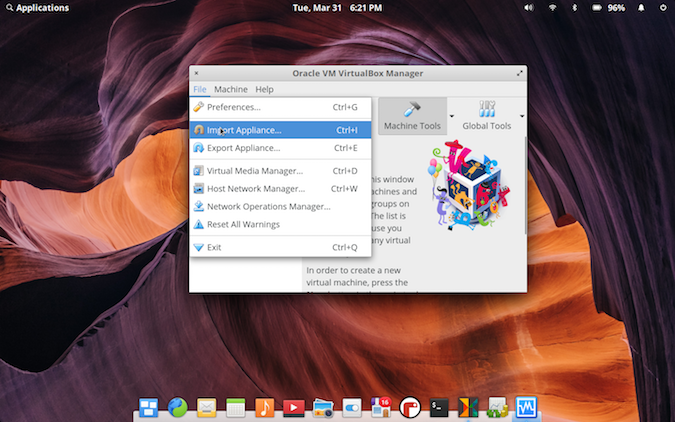Open the date and time indicator
The width and height of the screenshot is (675, 422).
point(338,8)
